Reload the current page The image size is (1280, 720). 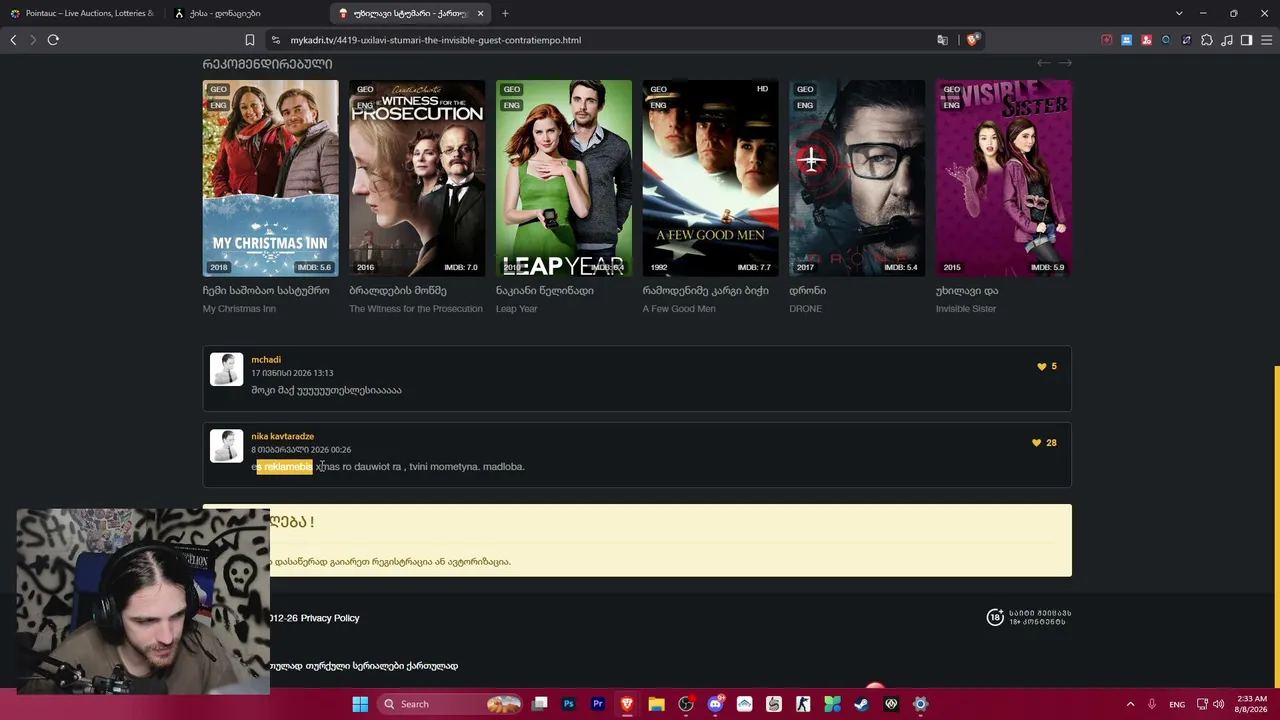(53, 40)
